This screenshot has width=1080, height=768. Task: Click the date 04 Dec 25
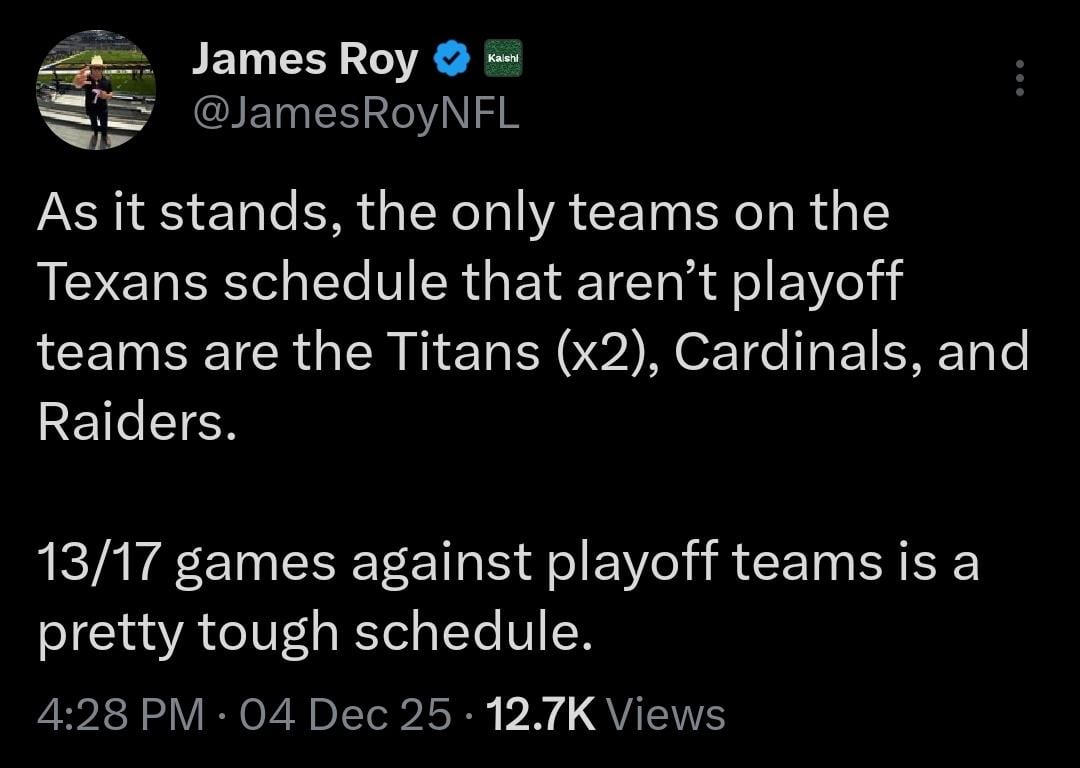(x=344, y=715)
